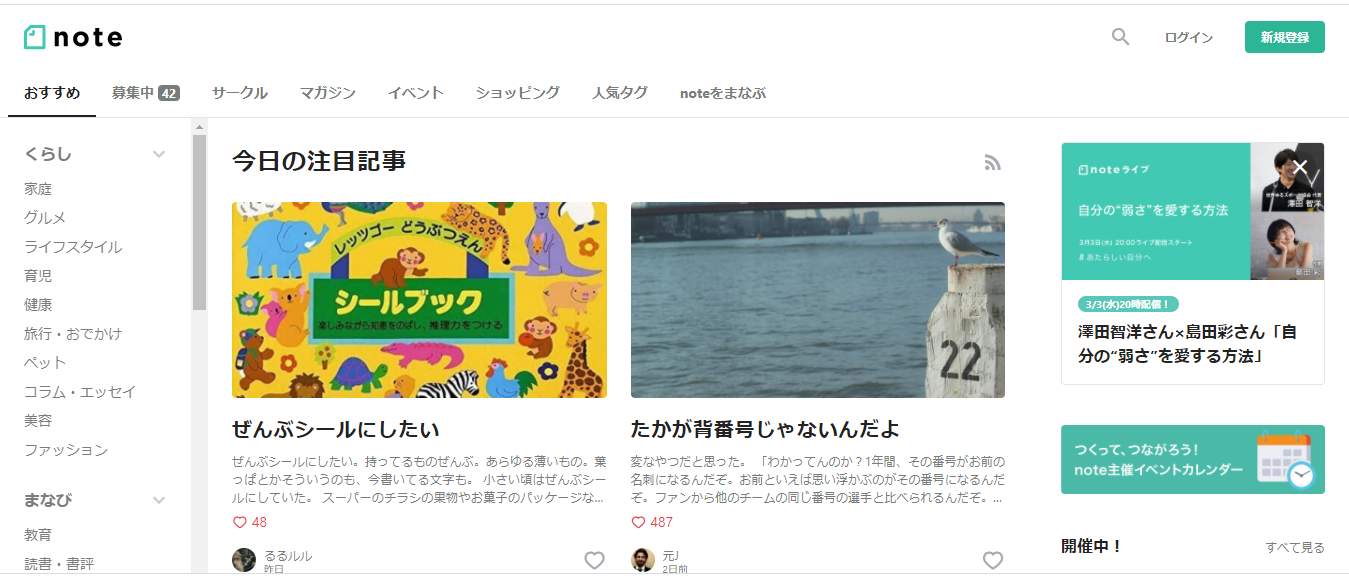The width and height of the screenshot is (1349, 576).
Task: Click the ログイン link
Action: [x=1189, y=37]
